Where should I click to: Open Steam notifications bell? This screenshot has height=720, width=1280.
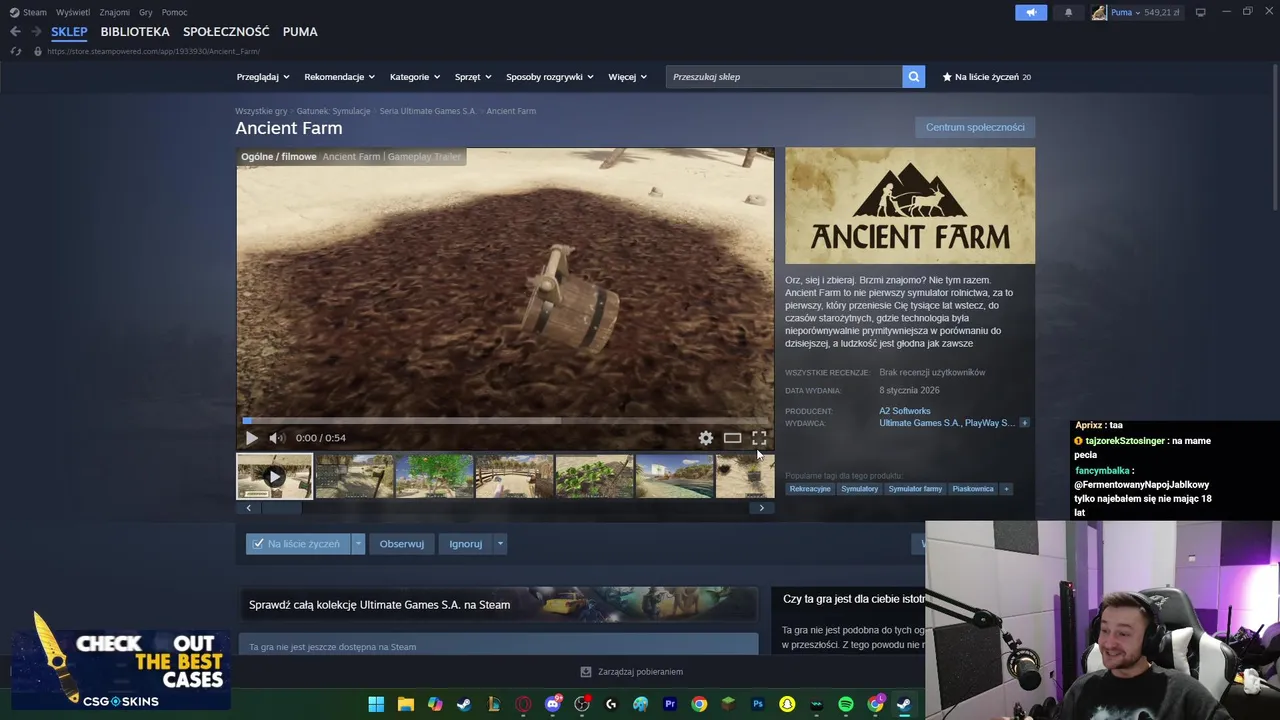point(1068,13)
